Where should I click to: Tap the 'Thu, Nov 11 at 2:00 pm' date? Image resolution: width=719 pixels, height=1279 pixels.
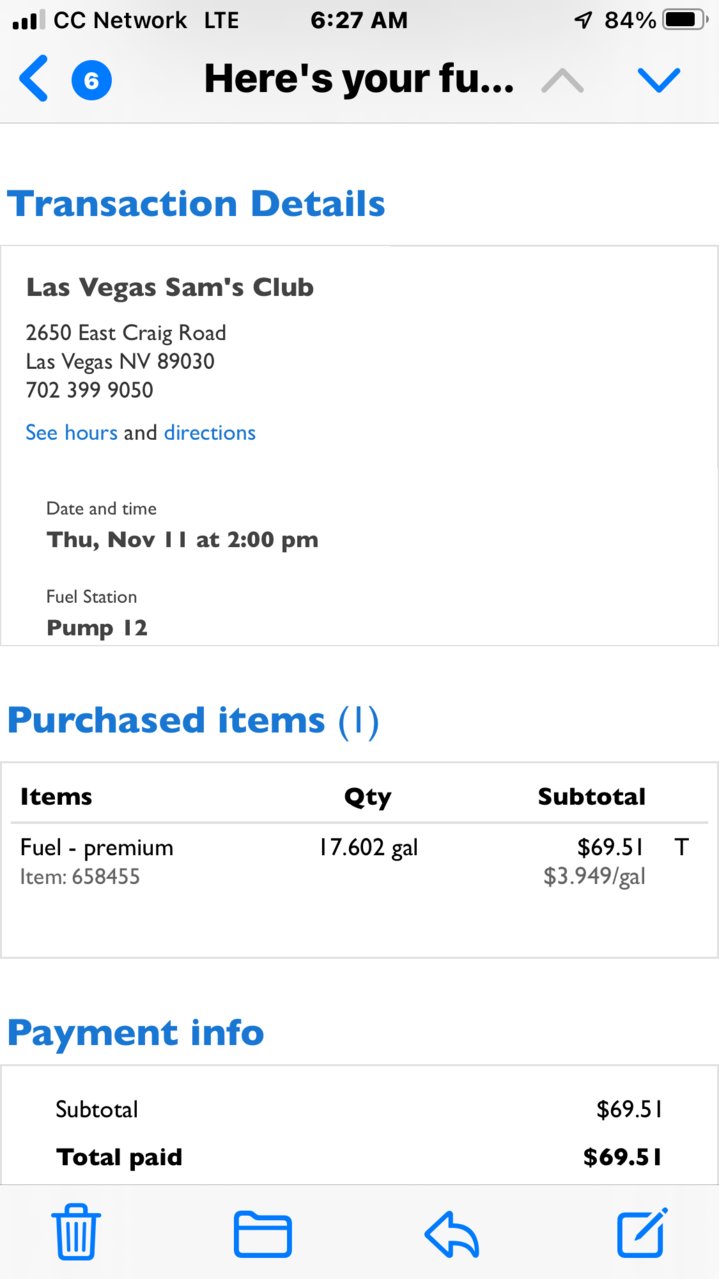[182, 540]
